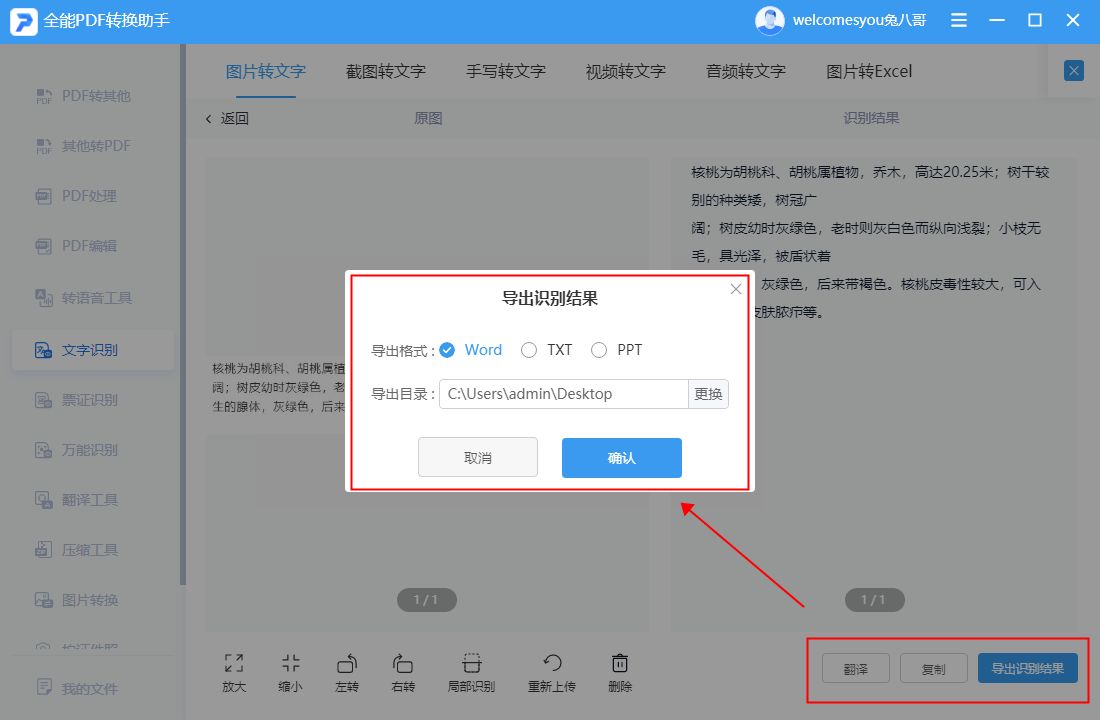This screenshot has height=720, width=1100.
Task: Confirm export by clicking 确认
Action: (x=621, y=457)
